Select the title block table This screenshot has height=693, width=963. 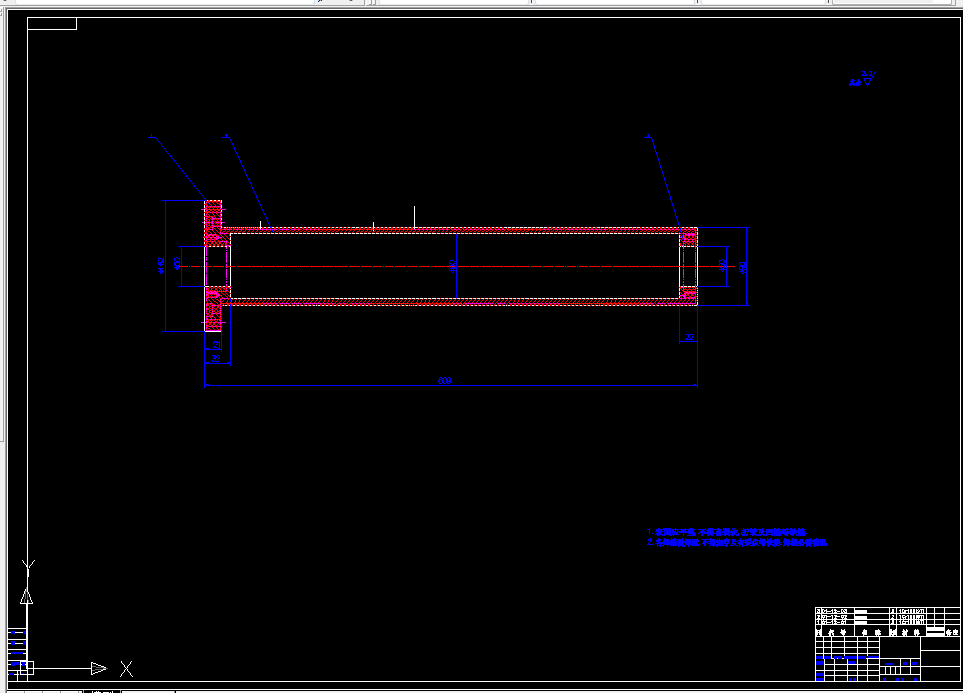pos(887,644)
